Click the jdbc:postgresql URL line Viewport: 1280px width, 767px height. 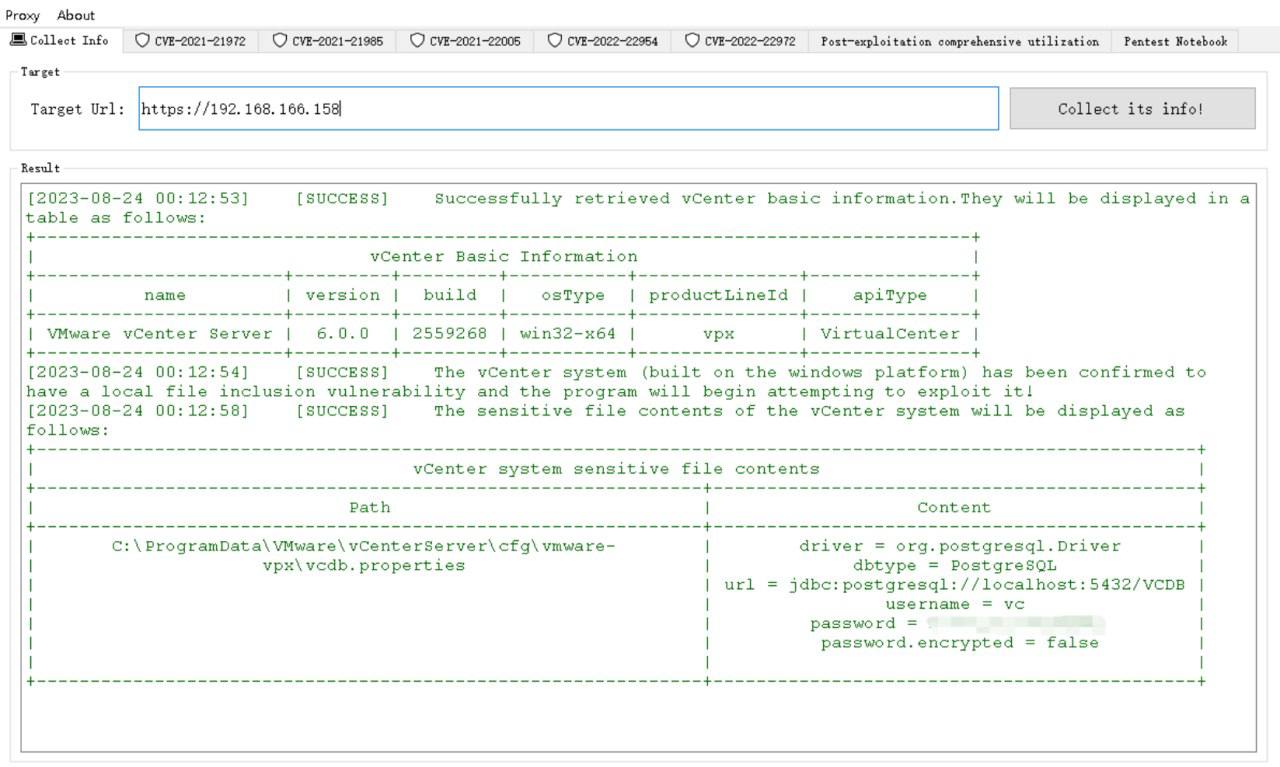click(x=955, y=584)
